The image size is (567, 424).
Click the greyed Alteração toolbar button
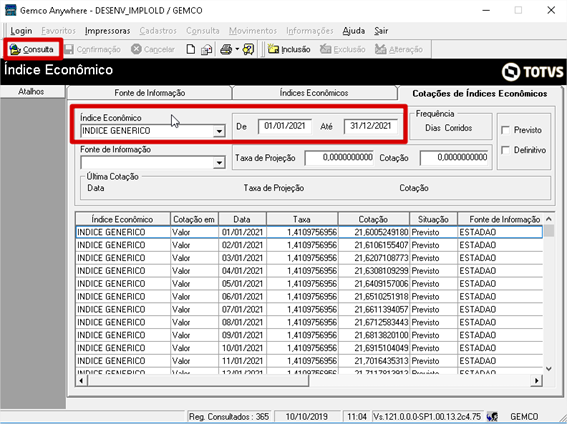[398, 49]
